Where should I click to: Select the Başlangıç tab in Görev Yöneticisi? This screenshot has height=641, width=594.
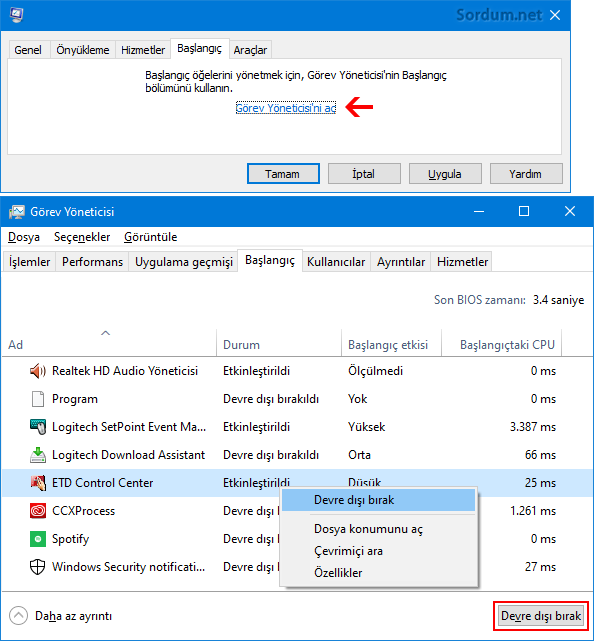click(x=270, y=260)
